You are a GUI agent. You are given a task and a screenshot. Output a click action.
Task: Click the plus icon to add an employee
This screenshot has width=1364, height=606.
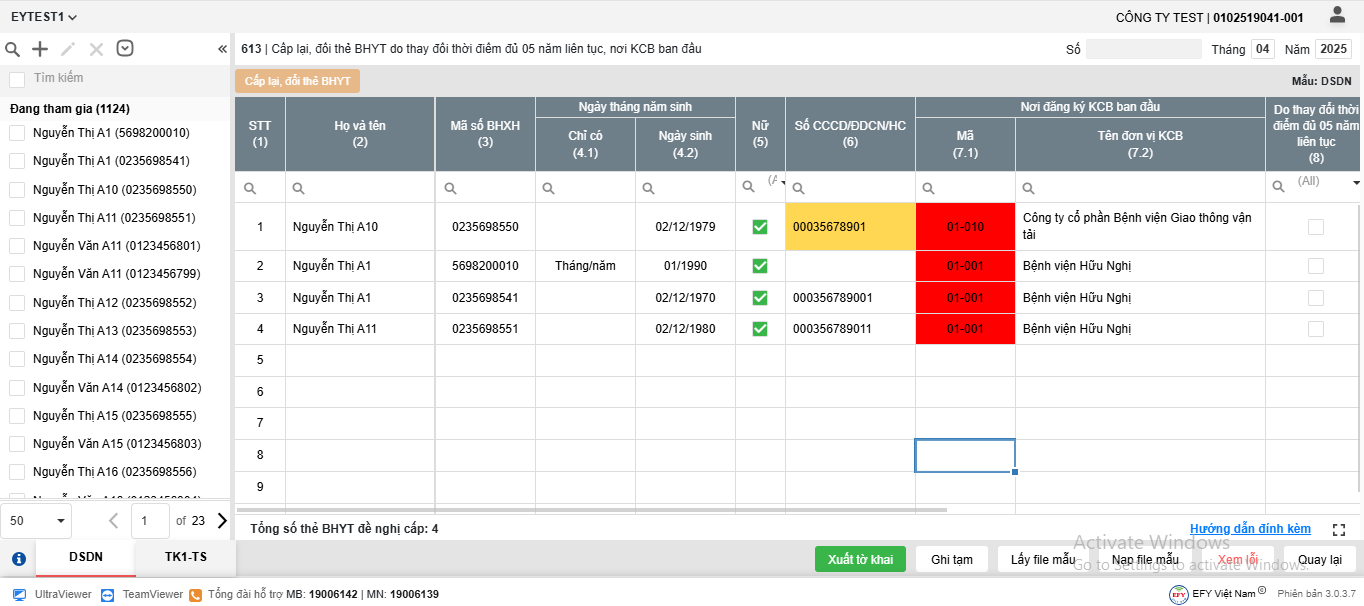pos(40,49)
